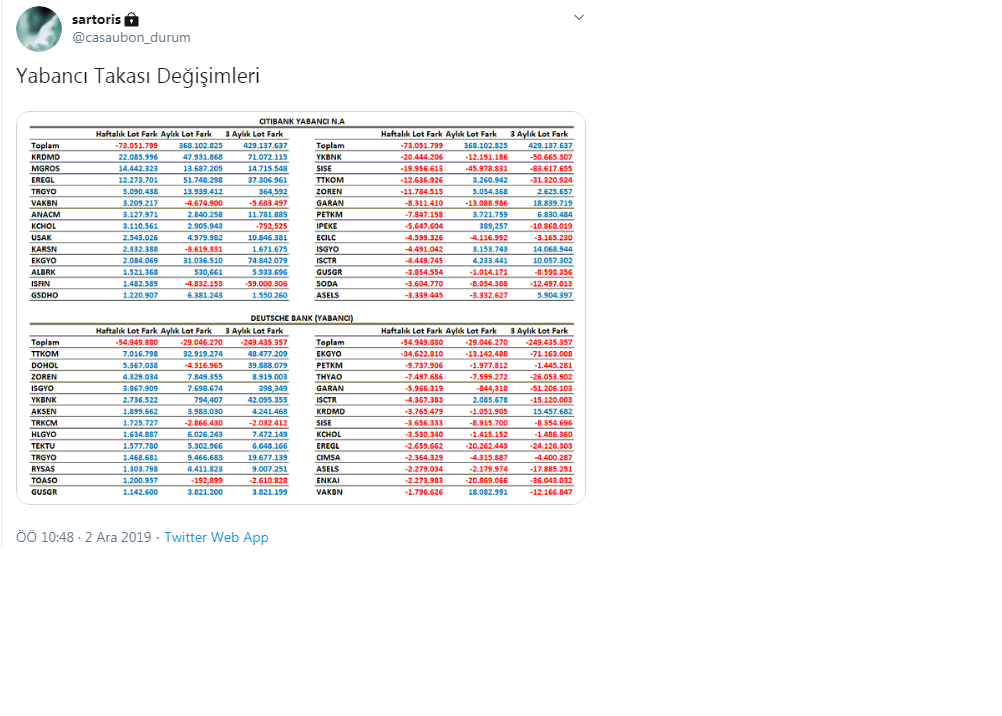Select the DOHOL row label
Screen dimensions: 1002x716
click(x=45, y=365)
